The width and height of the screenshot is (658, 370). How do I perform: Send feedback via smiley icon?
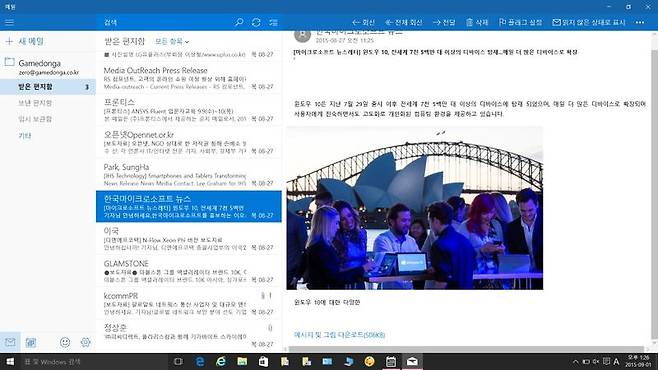[x=65, y=342]
